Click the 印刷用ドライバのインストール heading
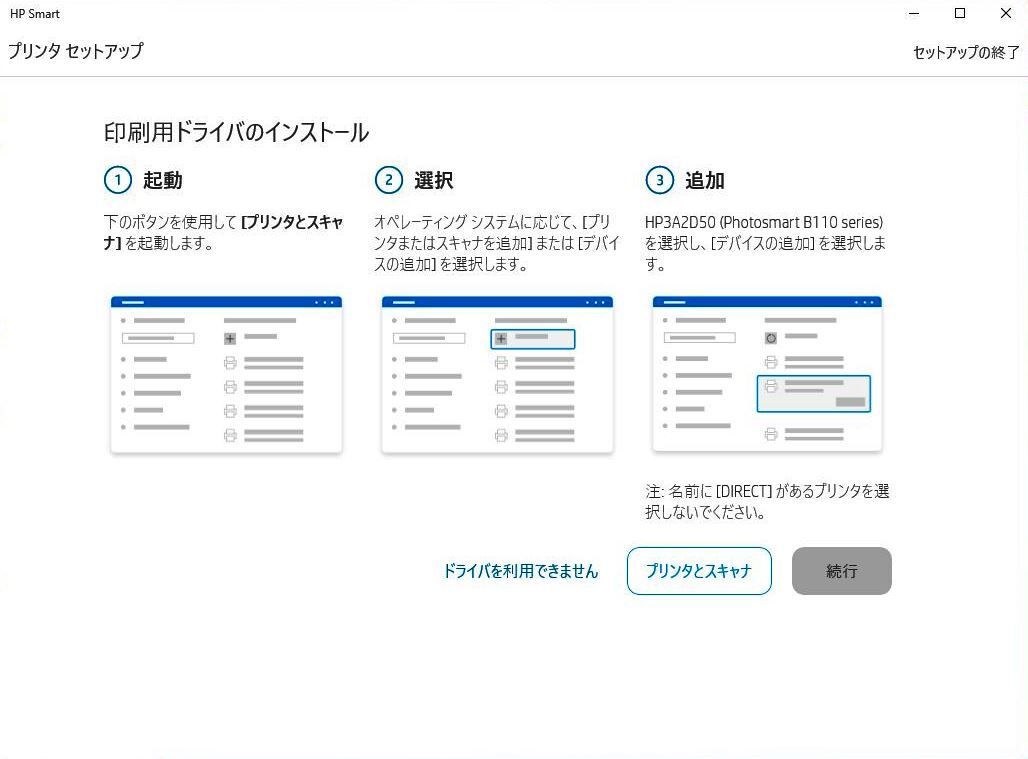 pyautogui.click(x=236, y=132)
